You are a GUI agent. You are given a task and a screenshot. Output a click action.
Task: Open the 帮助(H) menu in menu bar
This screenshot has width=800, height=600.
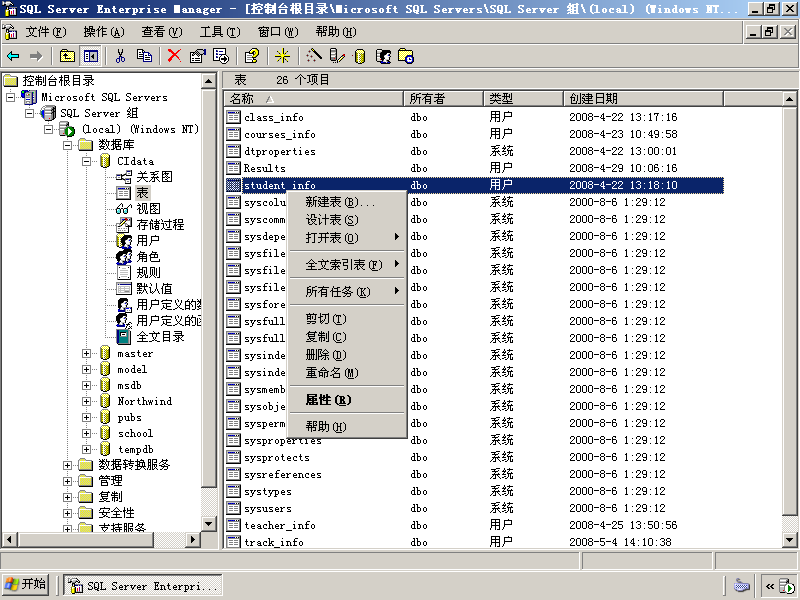336,32
